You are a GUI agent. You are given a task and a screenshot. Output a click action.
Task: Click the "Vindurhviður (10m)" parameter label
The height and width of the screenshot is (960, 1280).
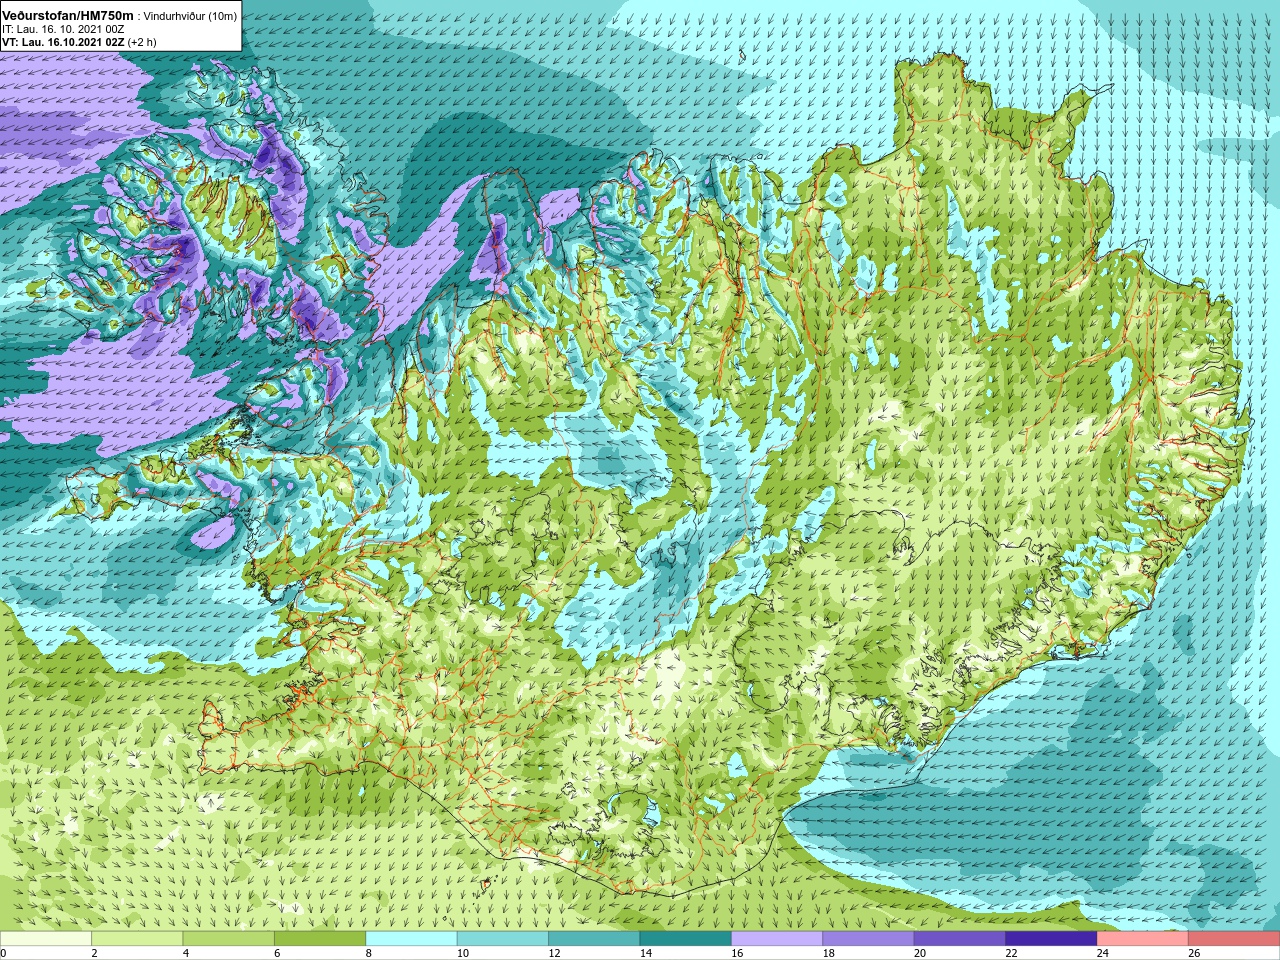tap(190, 15)
